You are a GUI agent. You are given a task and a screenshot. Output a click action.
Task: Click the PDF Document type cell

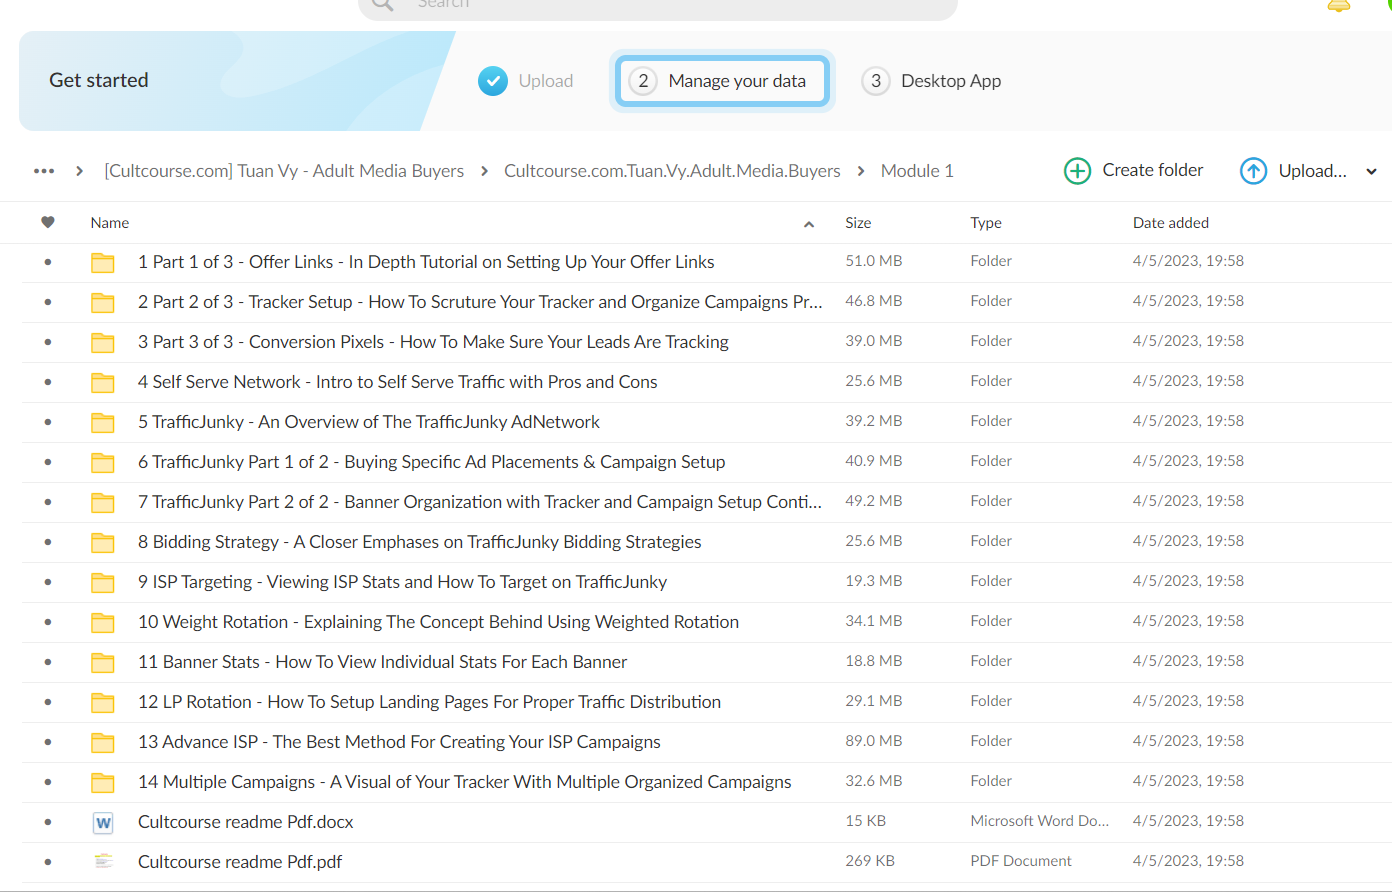click(x=1021, y=861)
